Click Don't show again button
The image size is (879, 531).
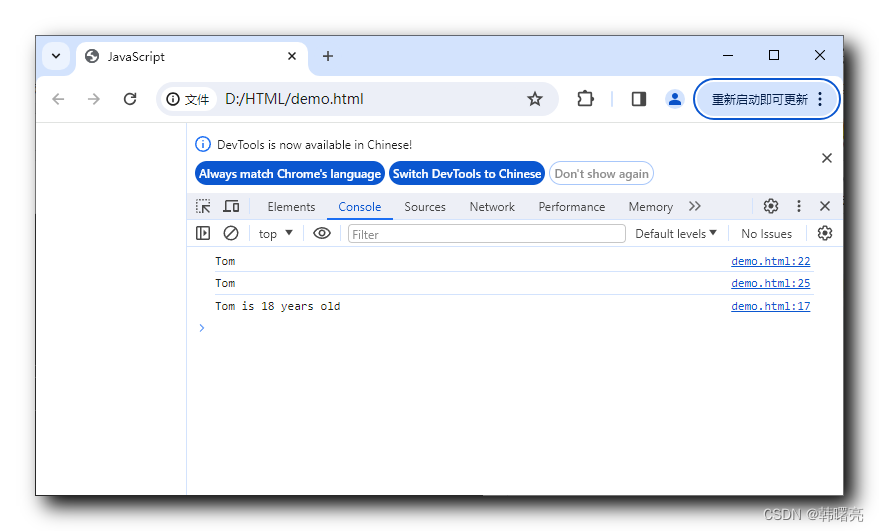tap(602, 174)
